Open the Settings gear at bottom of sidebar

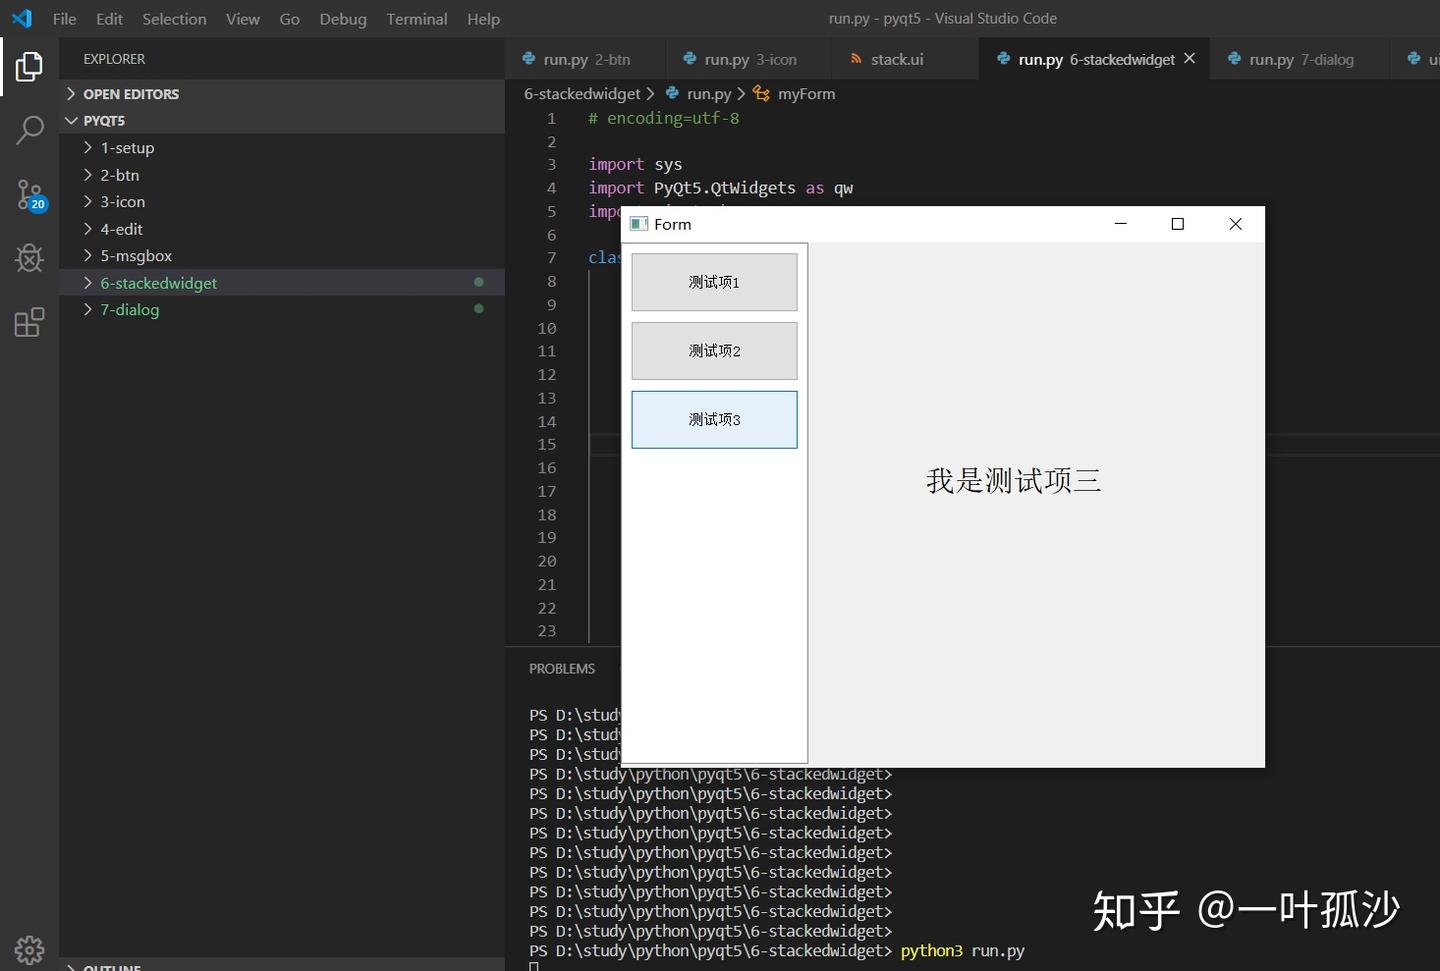[28, 949]
